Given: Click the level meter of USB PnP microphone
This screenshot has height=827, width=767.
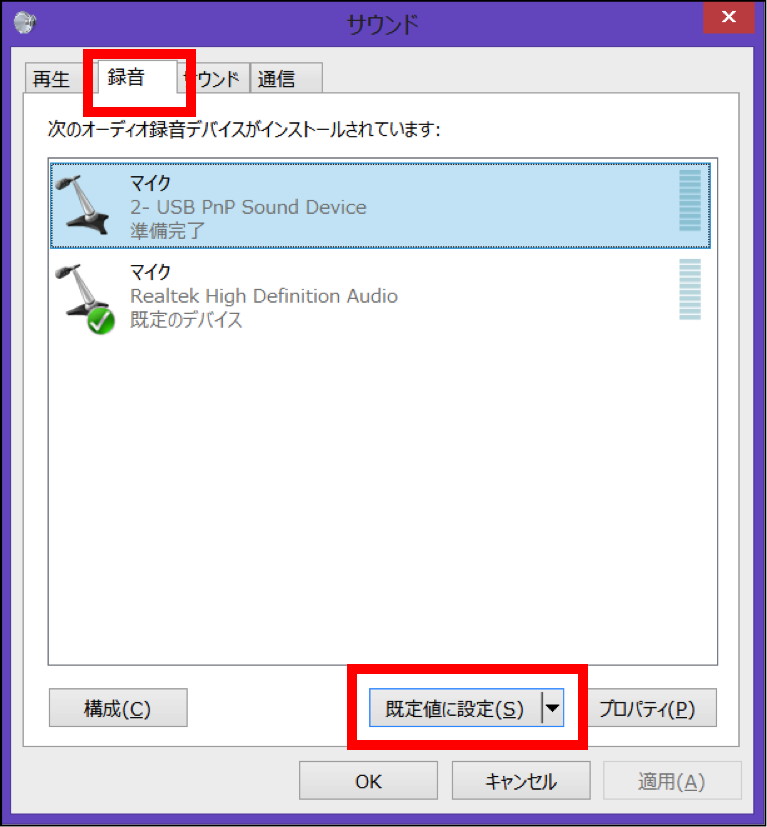Looking at the screenshot, I should coord(689,200).
